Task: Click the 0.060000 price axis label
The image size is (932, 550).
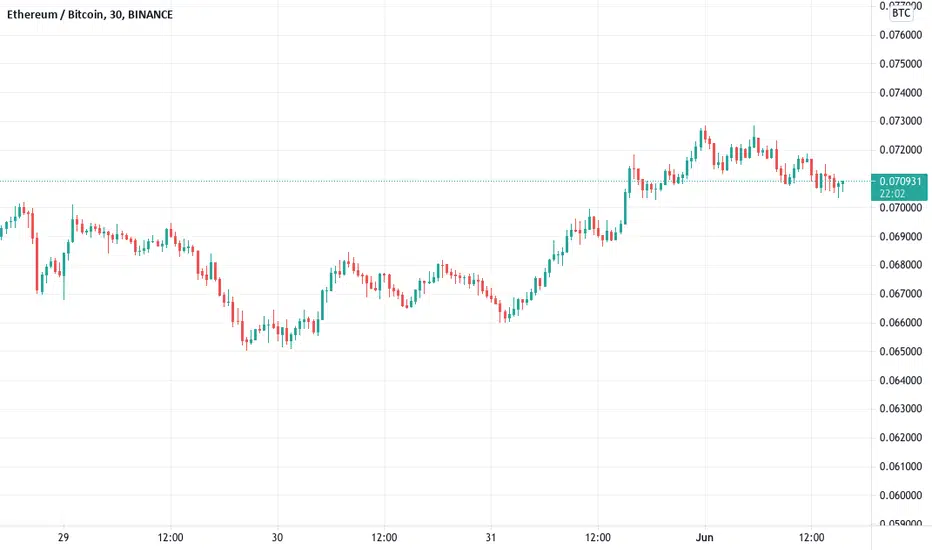Action: 900,495
